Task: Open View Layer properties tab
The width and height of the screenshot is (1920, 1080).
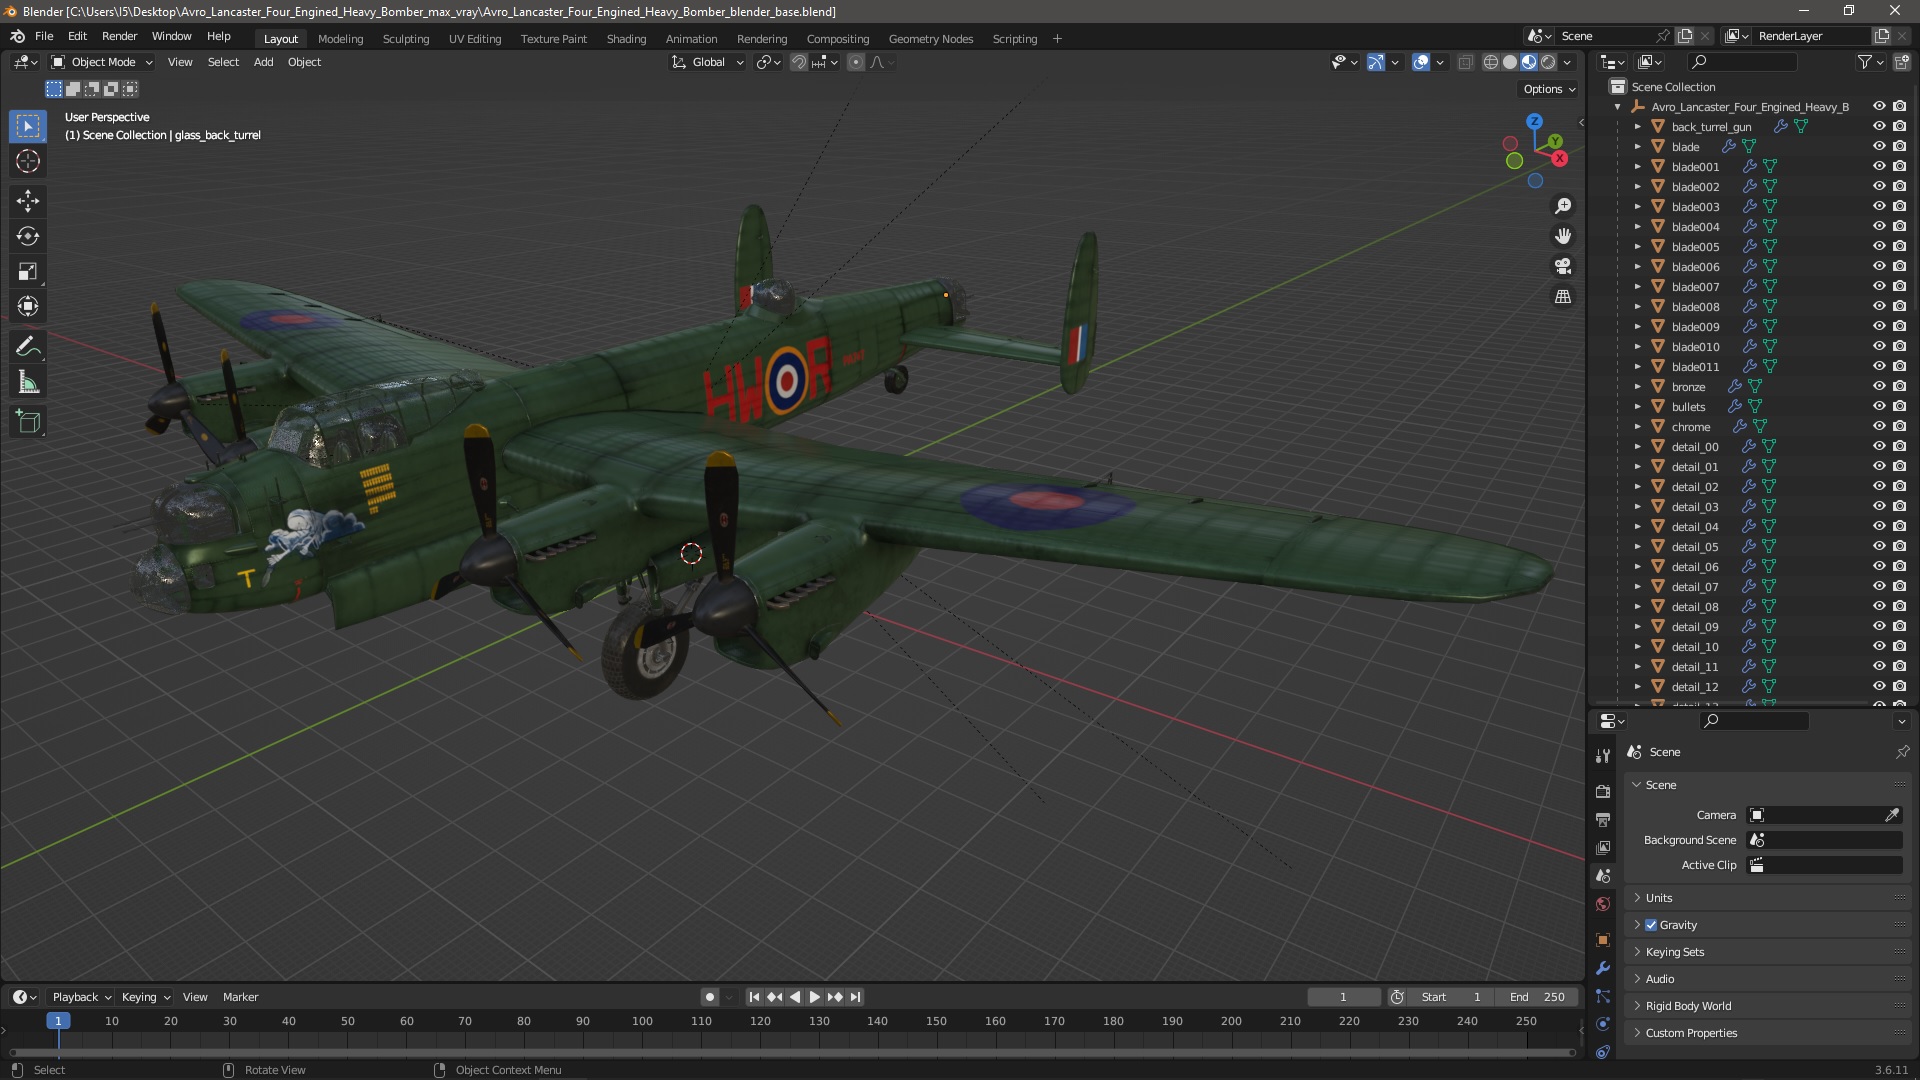Action: tap(1603, 847)
